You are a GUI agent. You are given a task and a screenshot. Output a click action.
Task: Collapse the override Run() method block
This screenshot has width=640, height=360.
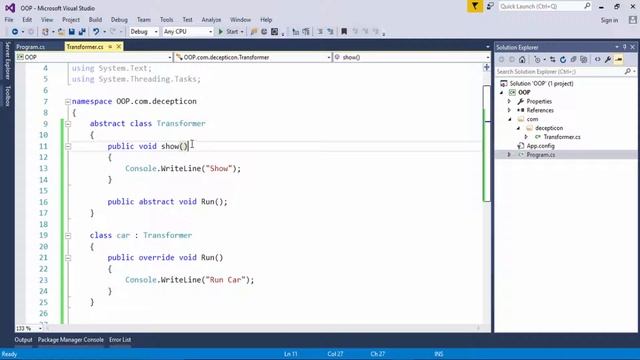68,258
